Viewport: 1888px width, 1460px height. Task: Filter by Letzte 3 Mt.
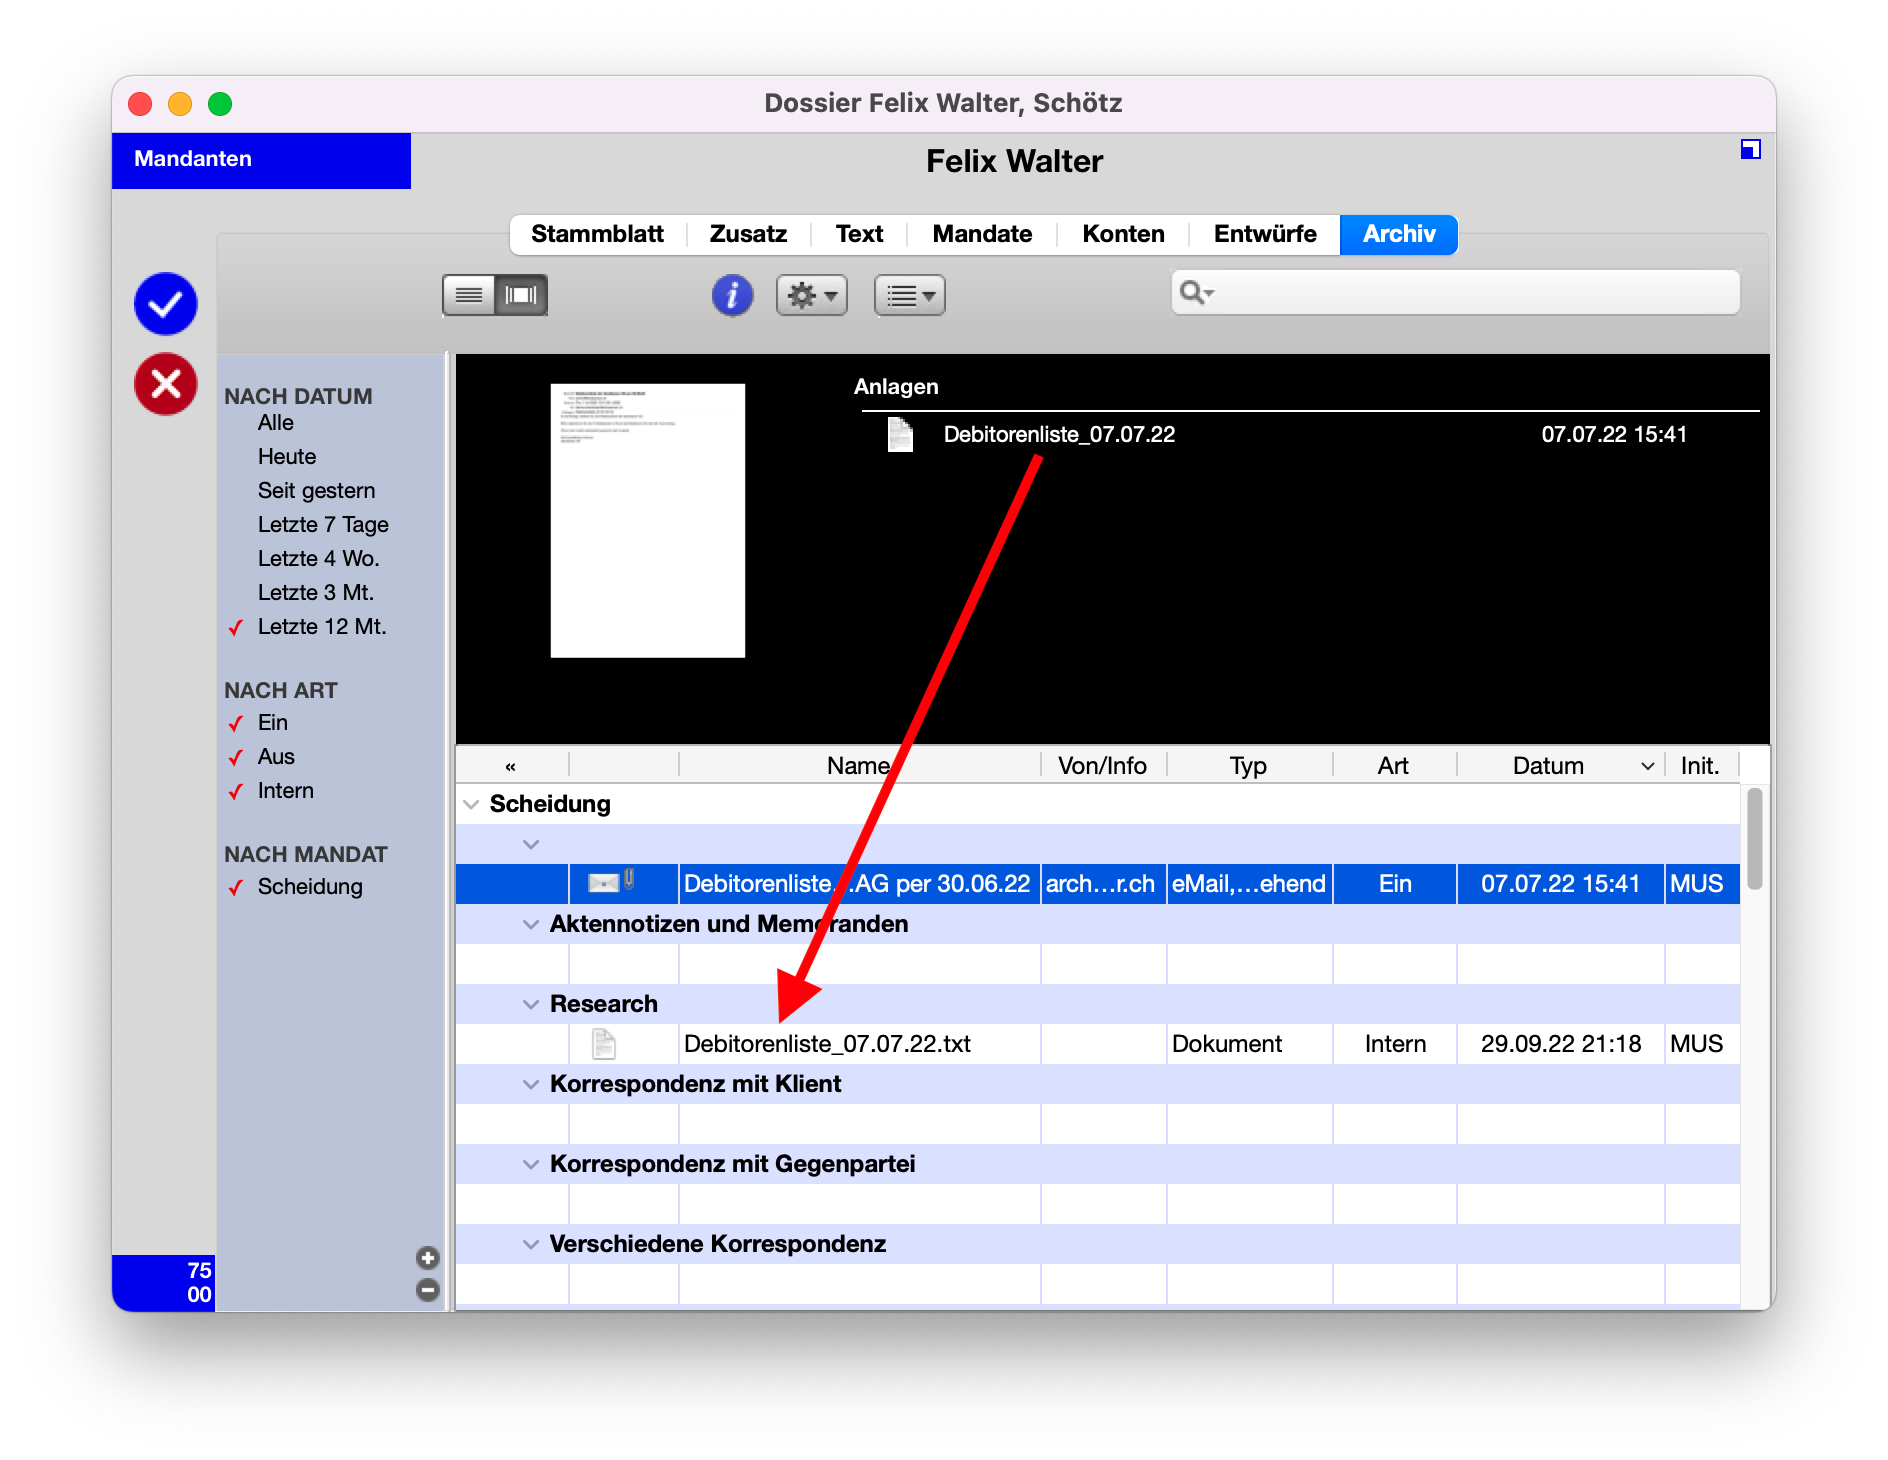coord(316,593)
